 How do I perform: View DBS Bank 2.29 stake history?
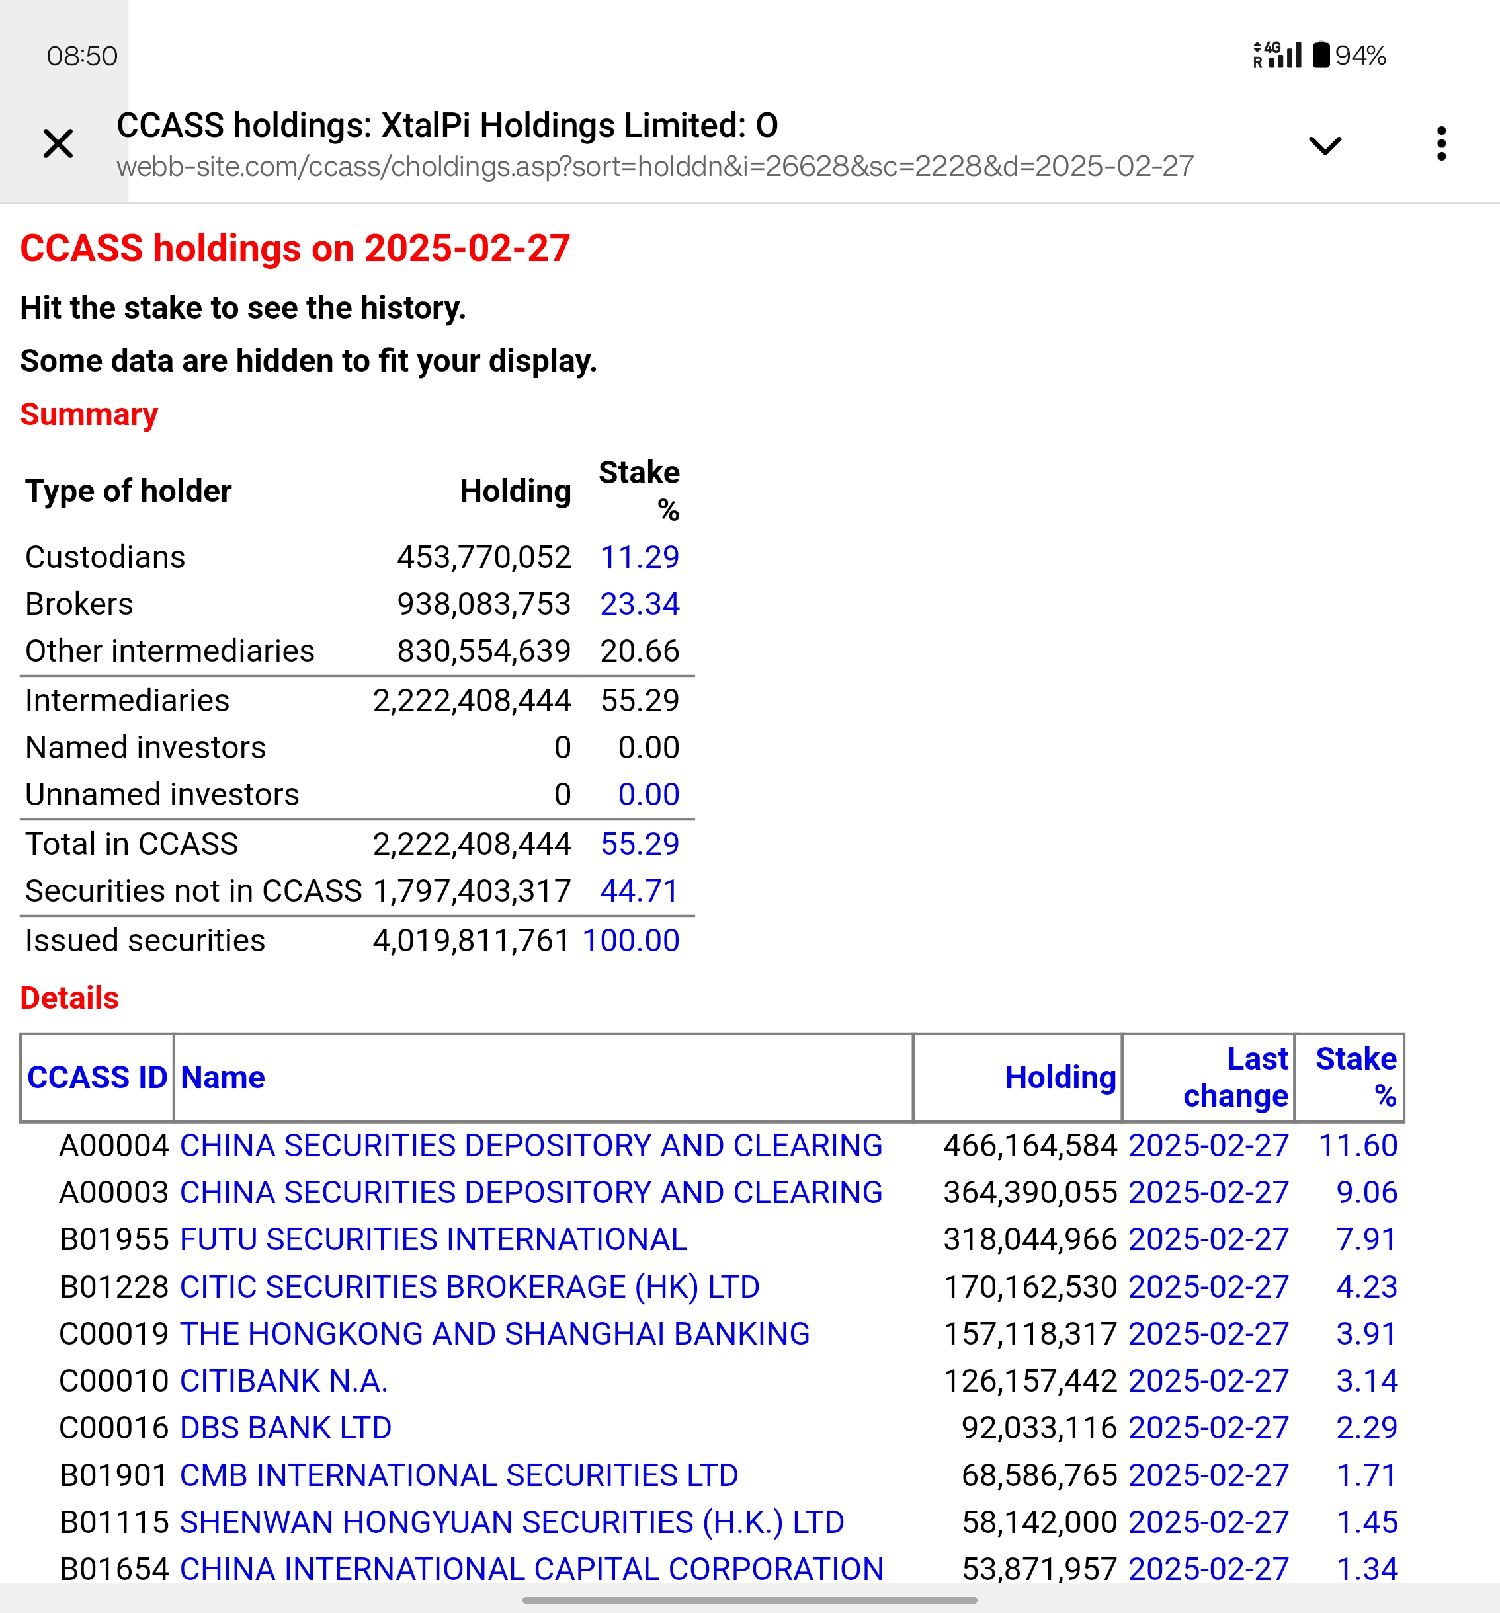(1367, 1428)
